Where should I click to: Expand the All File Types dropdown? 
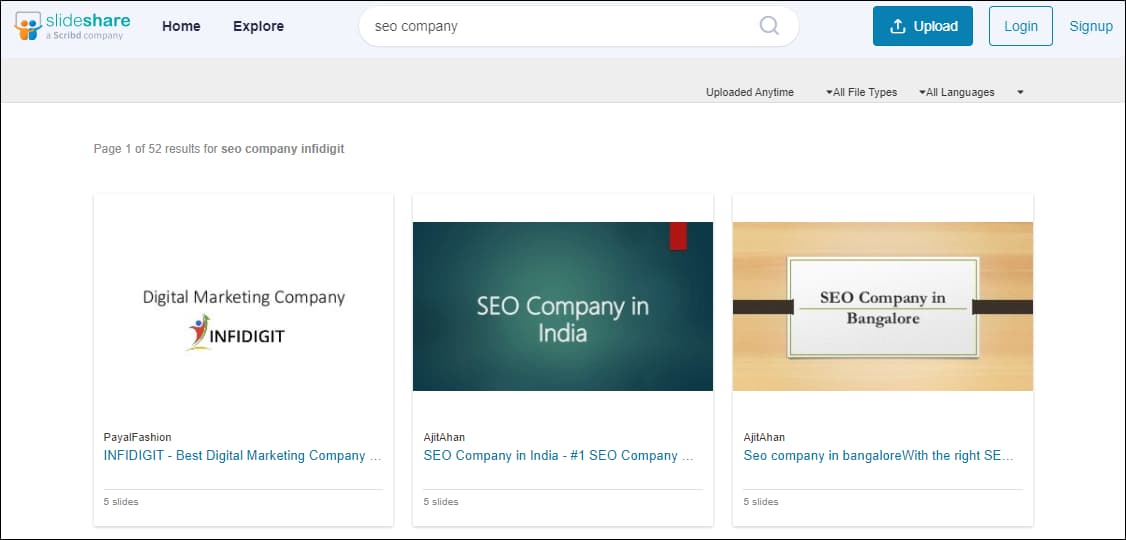click(x=861, y=92)
